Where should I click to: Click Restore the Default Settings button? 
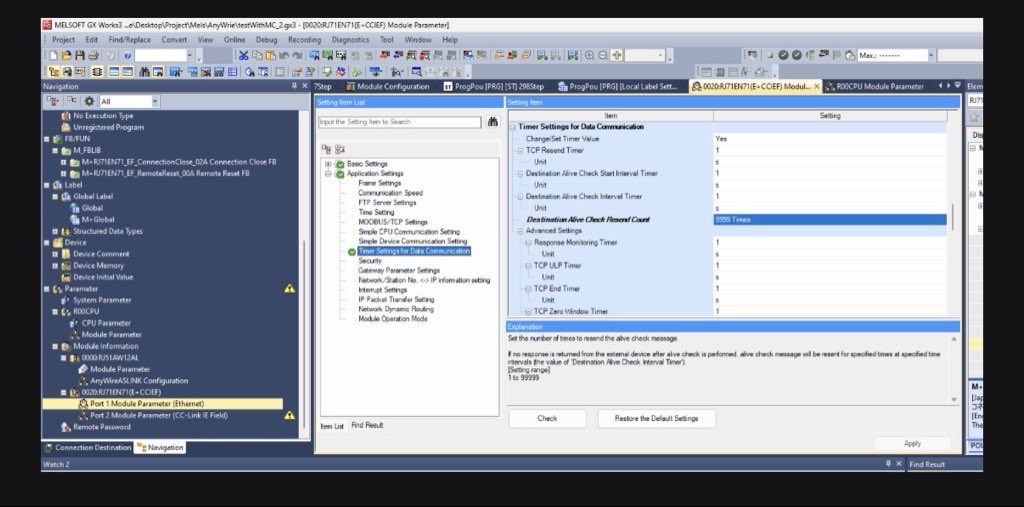[x=656, y=419]
